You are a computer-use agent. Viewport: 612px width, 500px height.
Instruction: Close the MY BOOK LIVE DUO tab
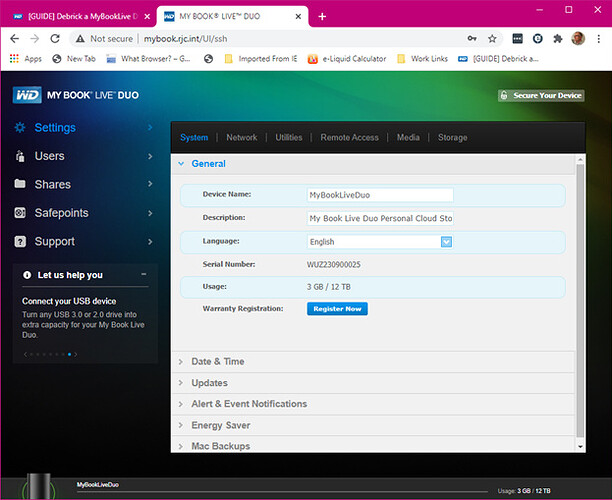coord(298,16)
